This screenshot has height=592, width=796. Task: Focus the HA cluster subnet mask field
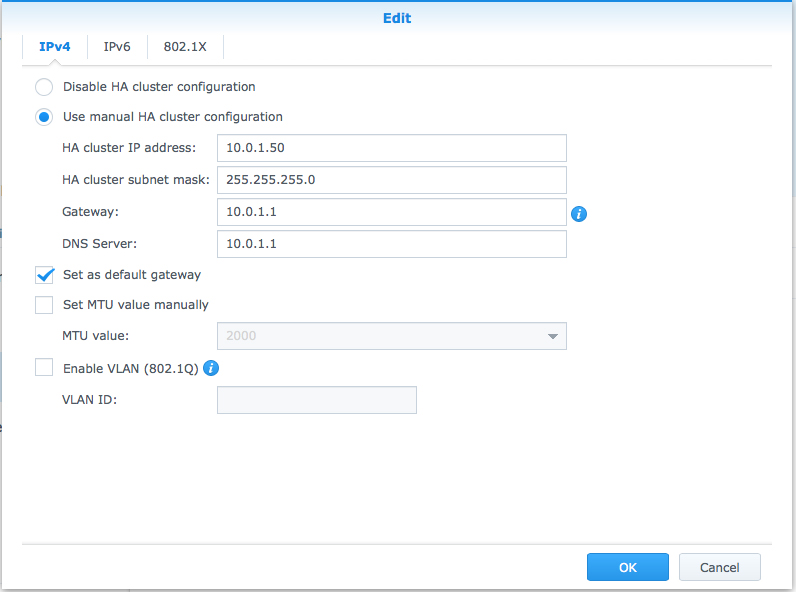tap(391, 180)
